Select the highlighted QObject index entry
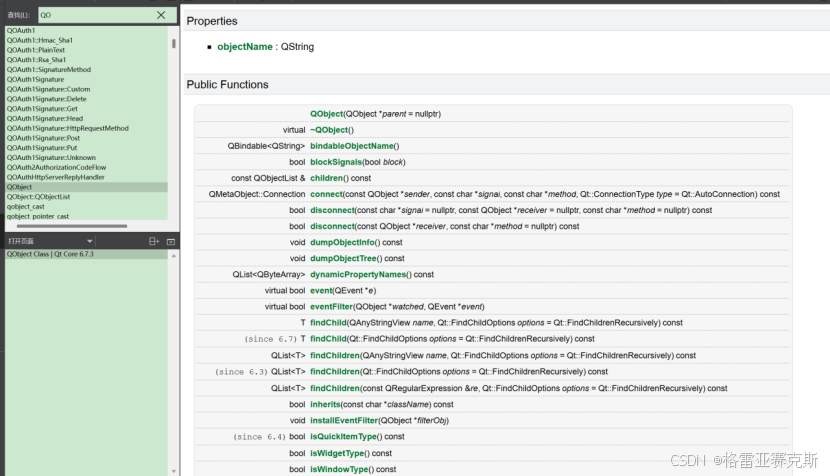Image resolution: width=830 pixels, height=476 pixels. point(86,187)
